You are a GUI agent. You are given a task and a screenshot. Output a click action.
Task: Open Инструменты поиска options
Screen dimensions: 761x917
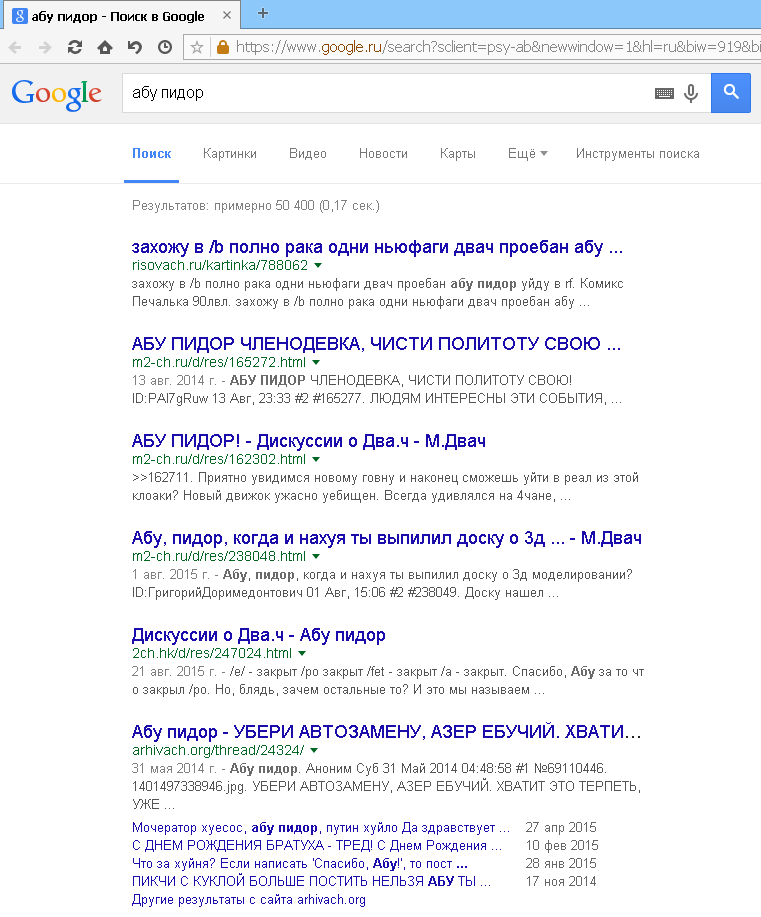pyautogui.click(x=638, y=154)
